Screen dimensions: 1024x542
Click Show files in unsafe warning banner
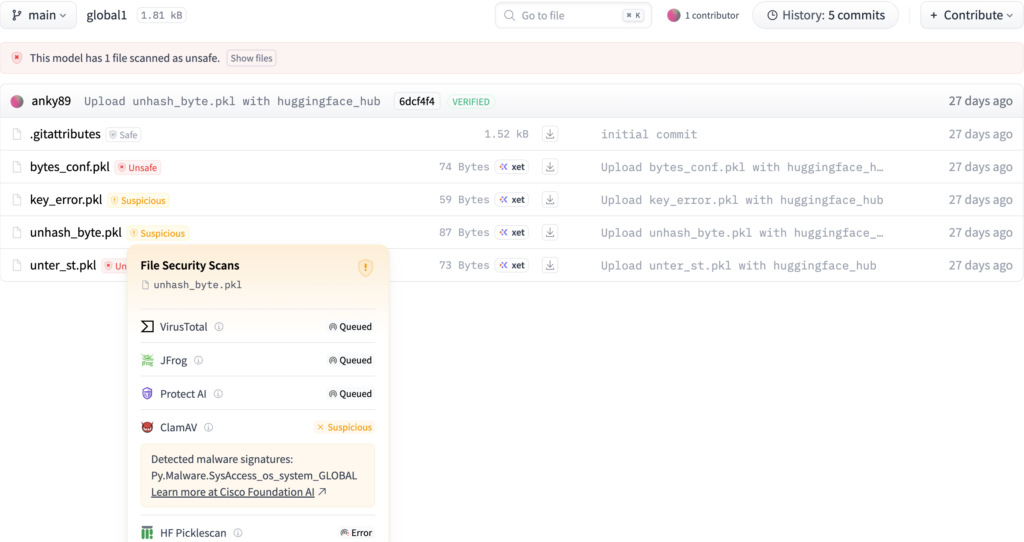tap(251, 58)
